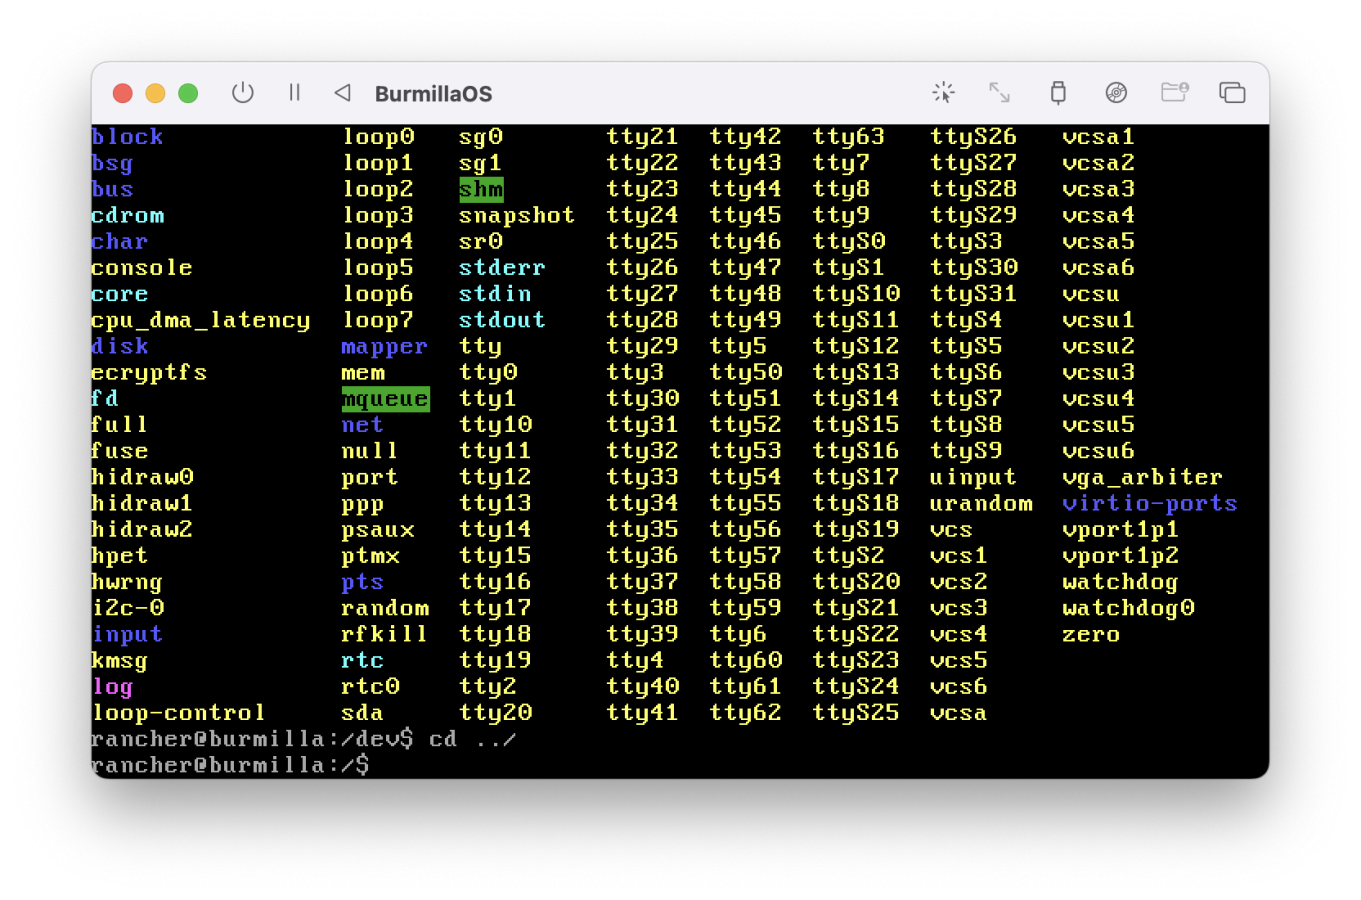Click the green full screen button
This screenshot has width=1361, height=900.
point(188,93)
